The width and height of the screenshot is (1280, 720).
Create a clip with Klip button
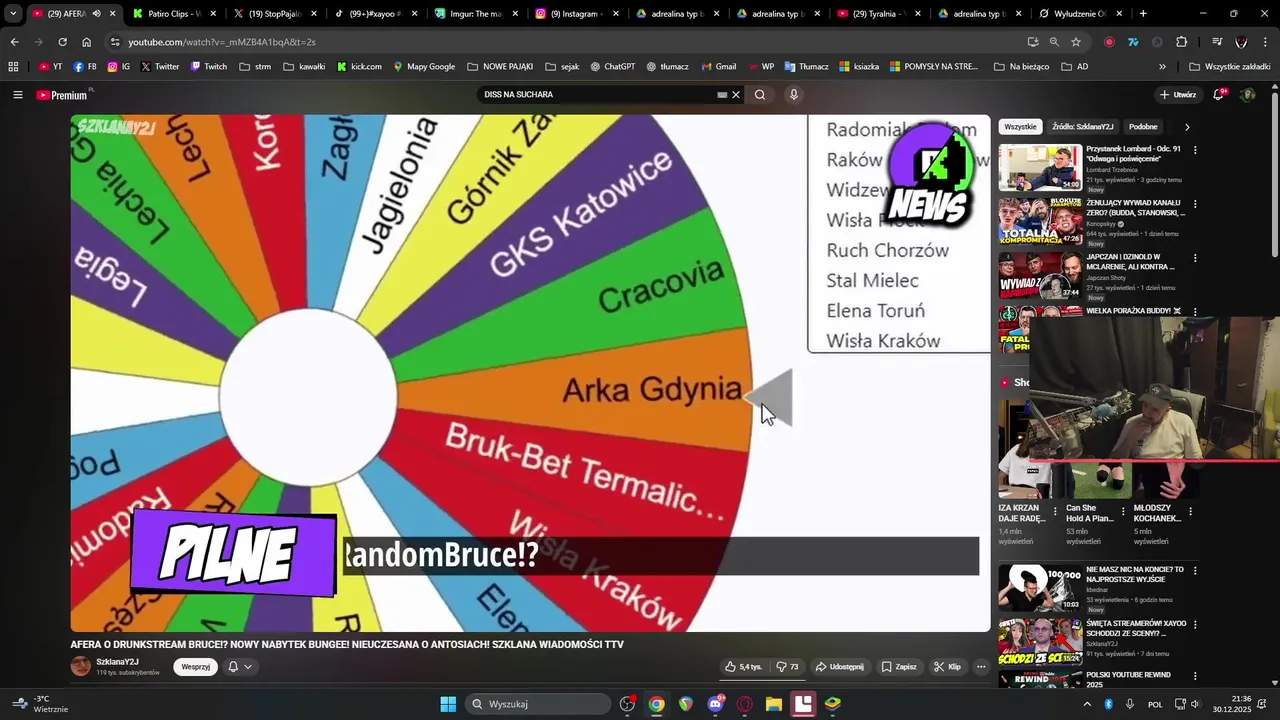point(947,667)
